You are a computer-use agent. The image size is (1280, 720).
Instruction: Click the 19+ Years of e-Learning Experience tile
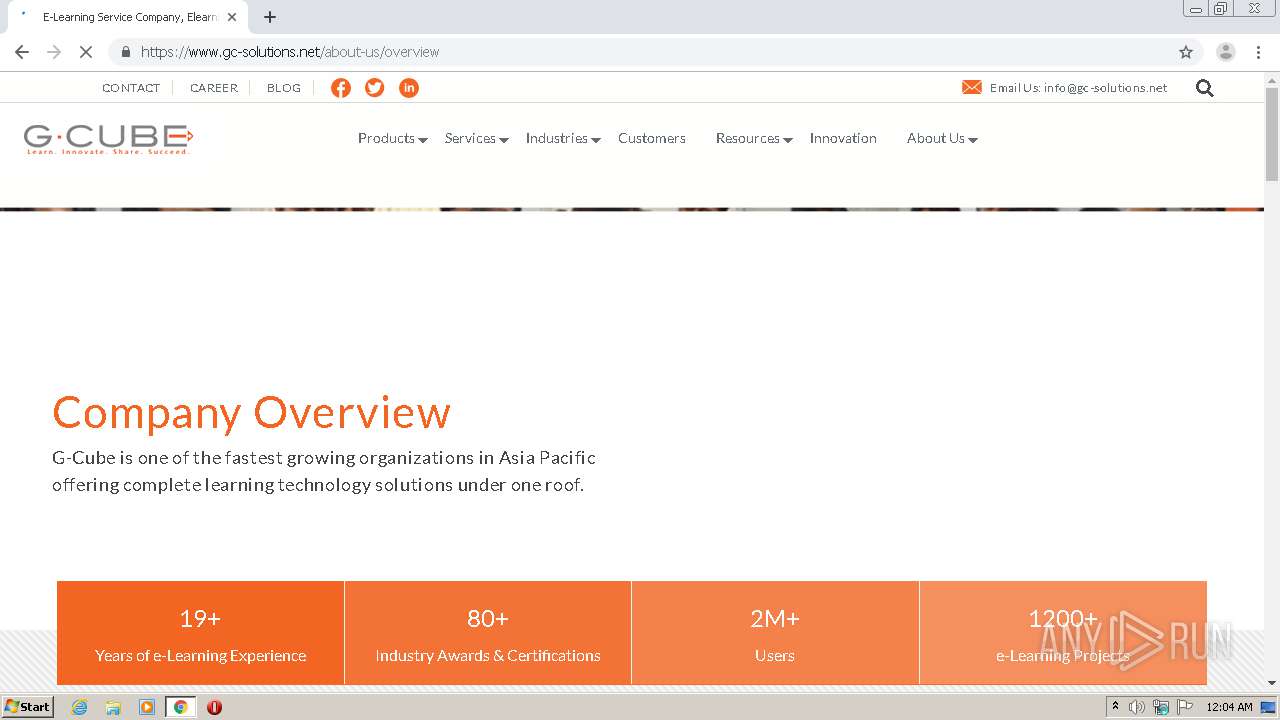pos(201,633)
